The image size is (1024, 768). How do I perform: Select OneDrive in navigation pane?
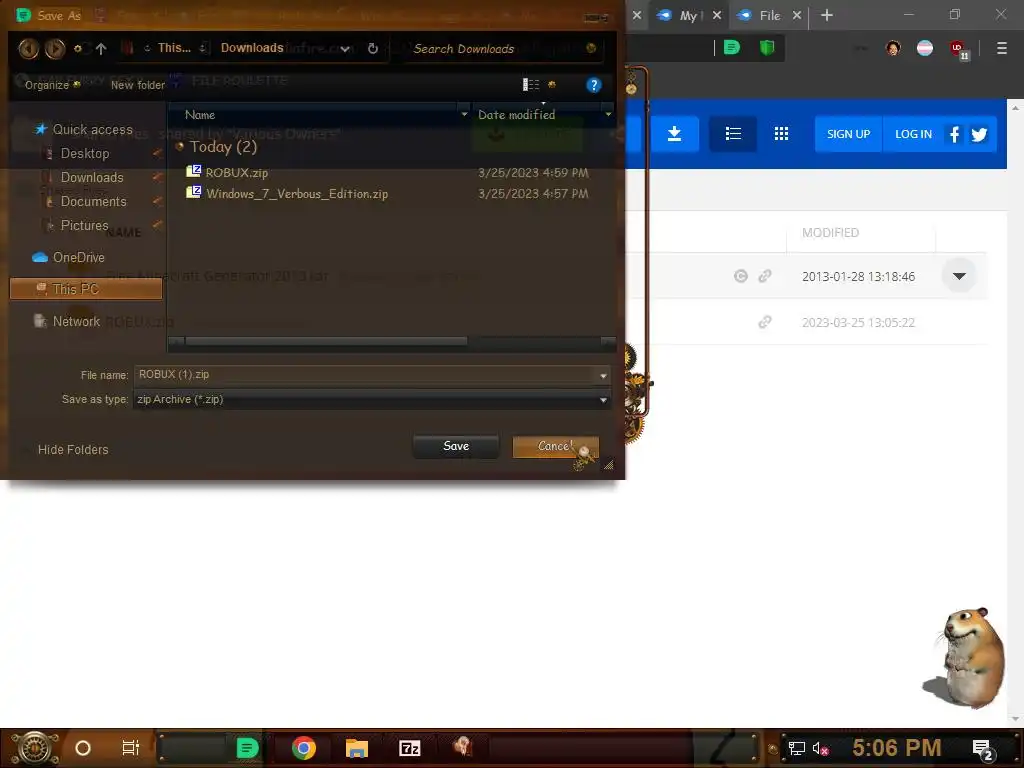click(78, 257)
